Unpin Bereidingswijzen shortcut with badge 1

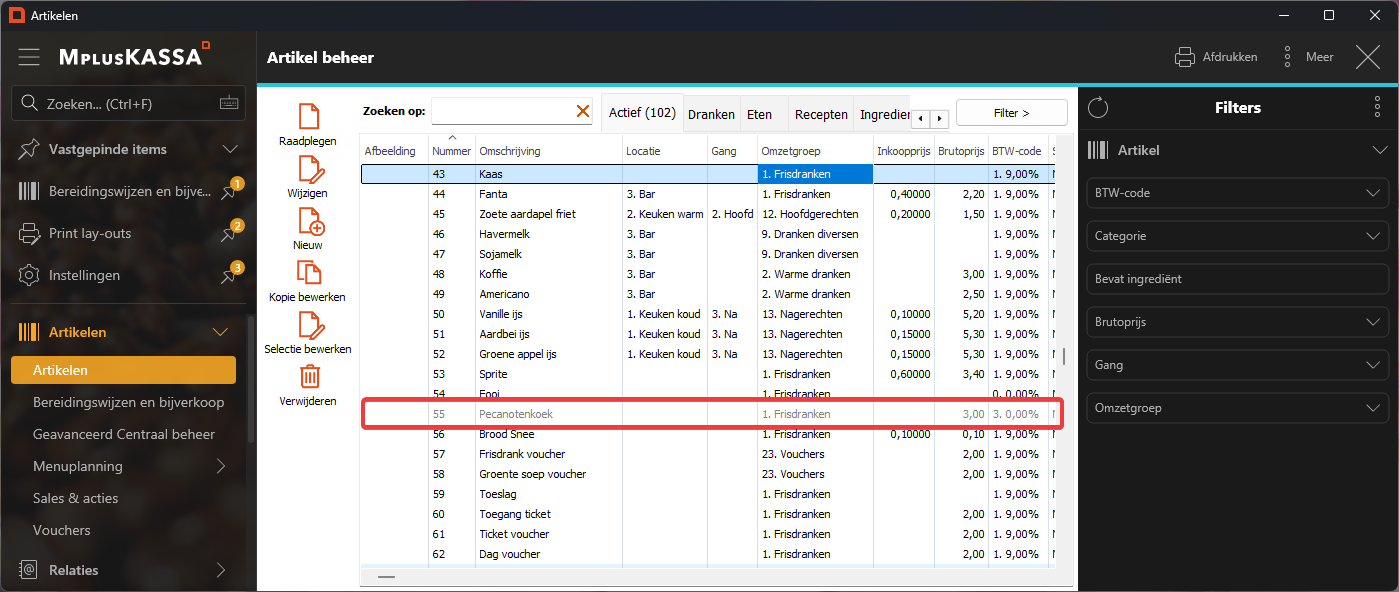point(230,191)
